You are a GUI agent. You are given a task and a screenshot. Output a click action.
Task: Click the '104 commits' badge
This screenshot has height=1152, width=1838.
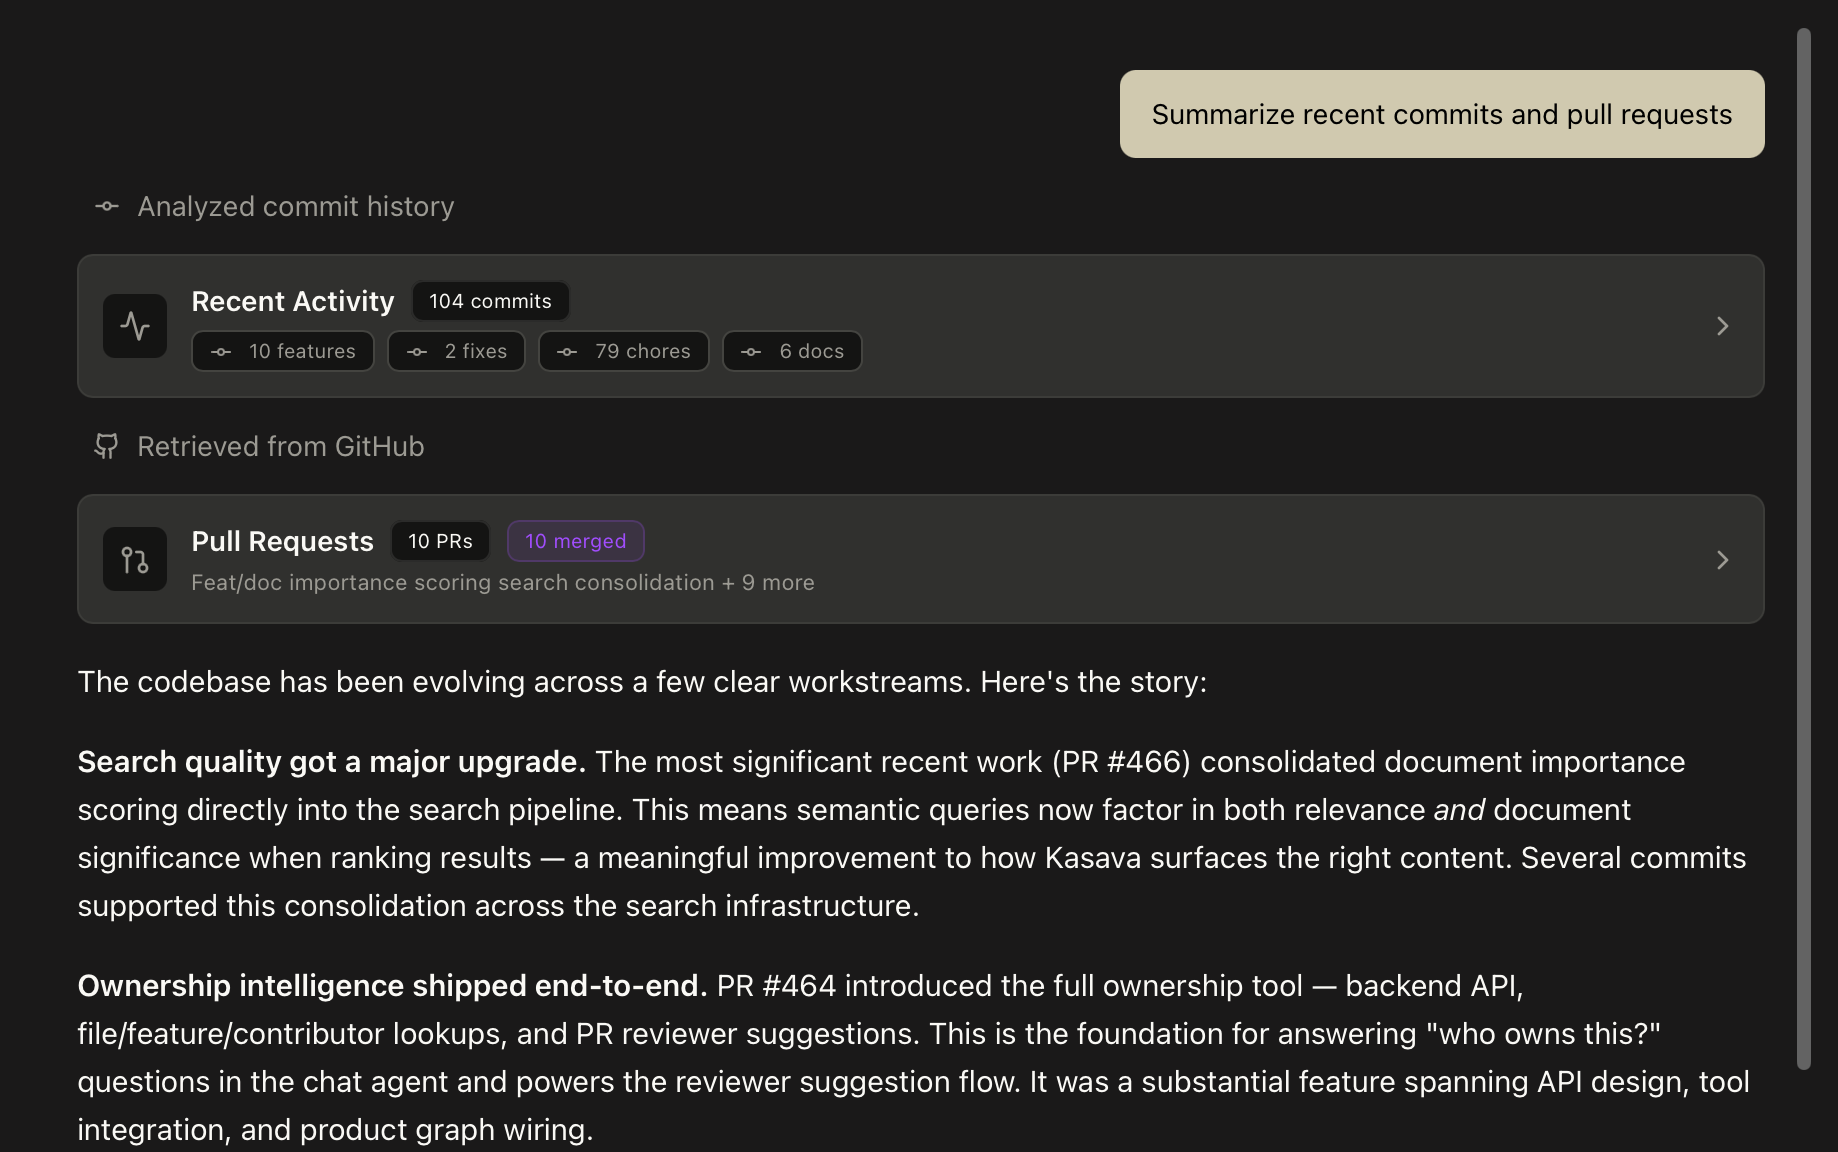click(x=490, y=300)
